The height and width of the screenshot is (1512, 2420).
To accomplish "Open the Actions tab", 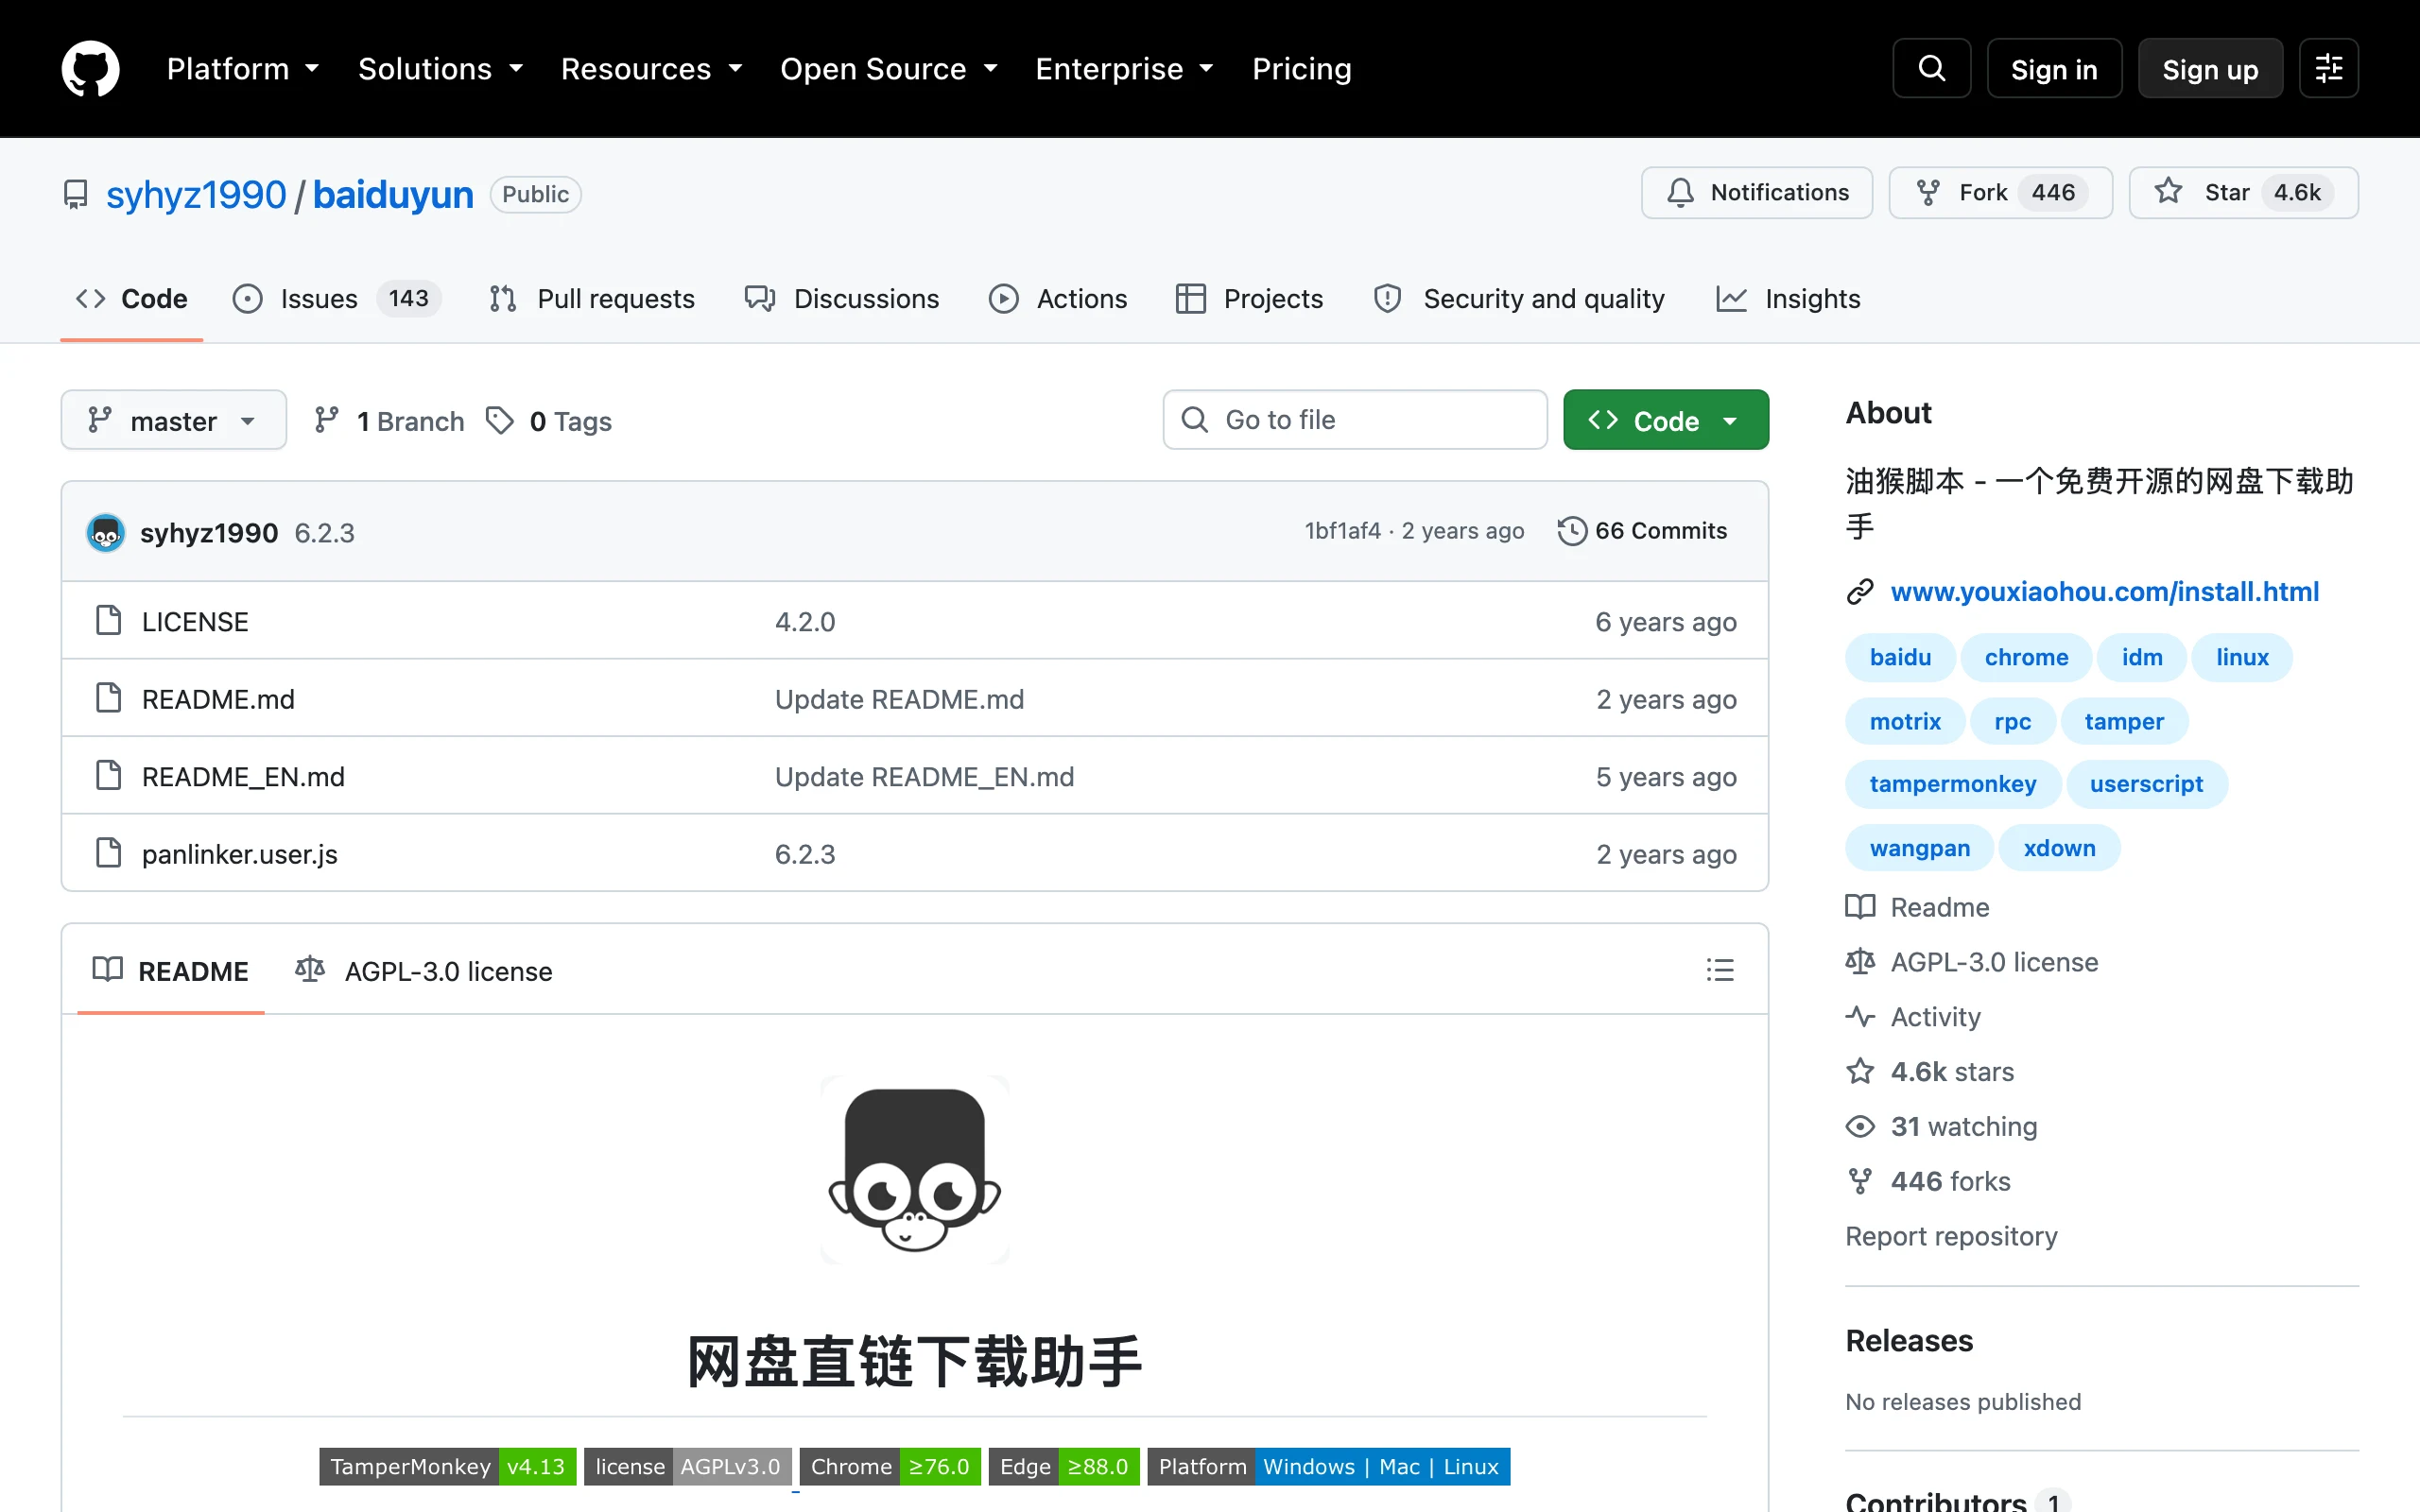I will 1058,299.
